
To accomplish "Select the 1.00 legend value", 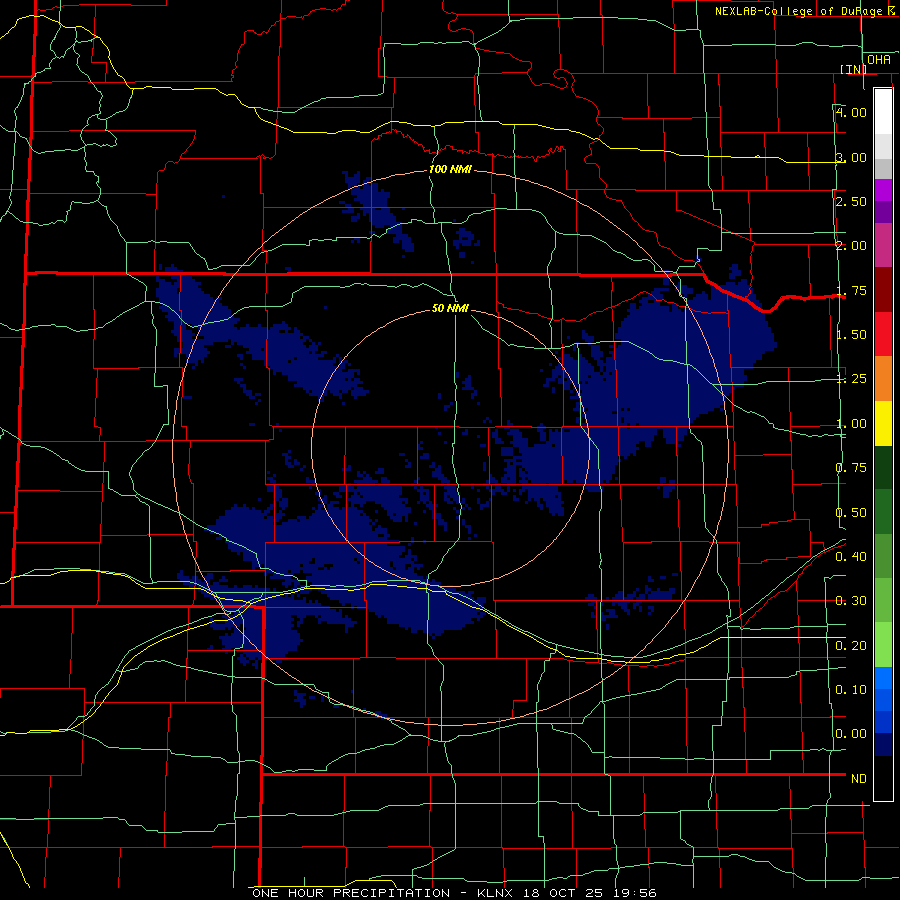I will (851, 424).
